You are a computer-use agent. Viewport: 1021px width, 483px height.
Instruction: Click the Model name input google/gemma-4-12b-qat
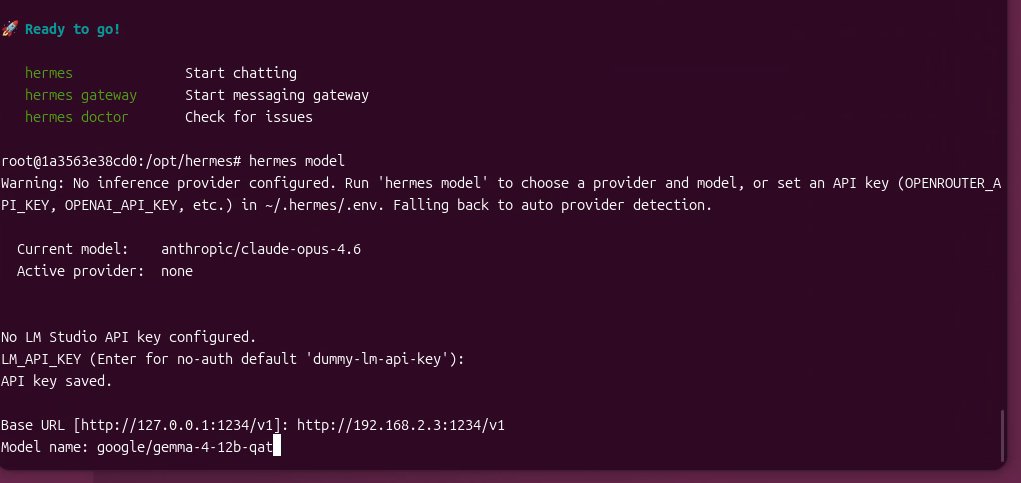tap(185, 448)
